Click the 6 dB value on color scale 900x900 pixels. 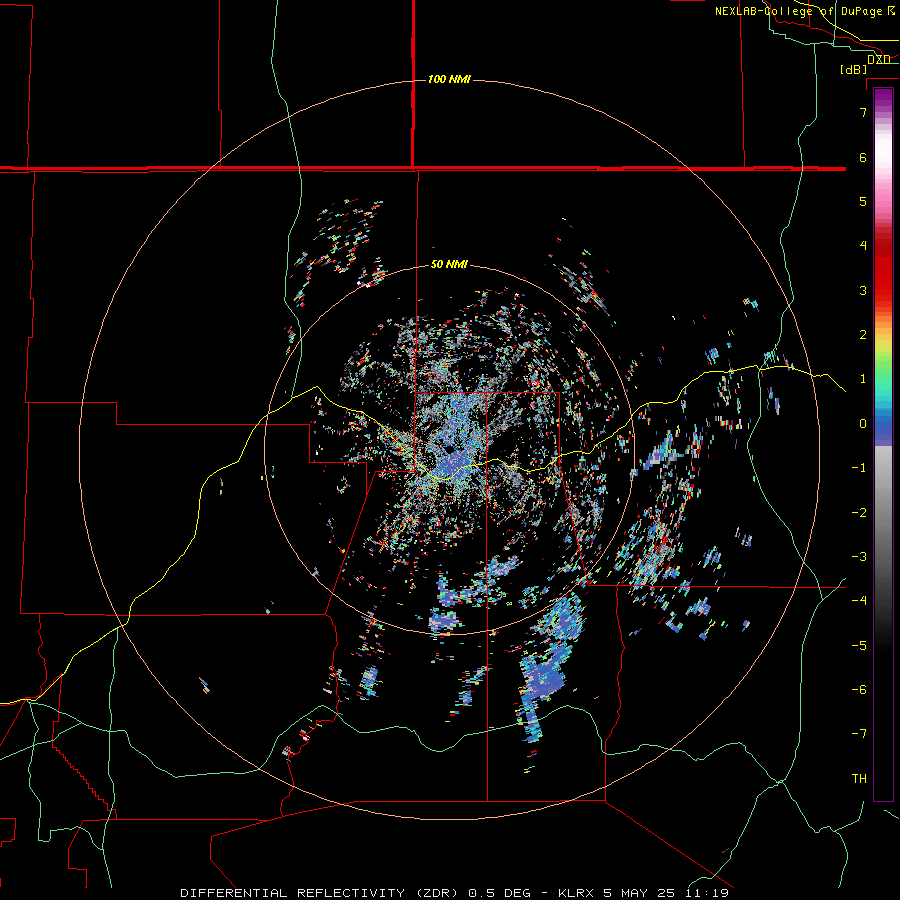pyautogui.click(x=863, y=157)
